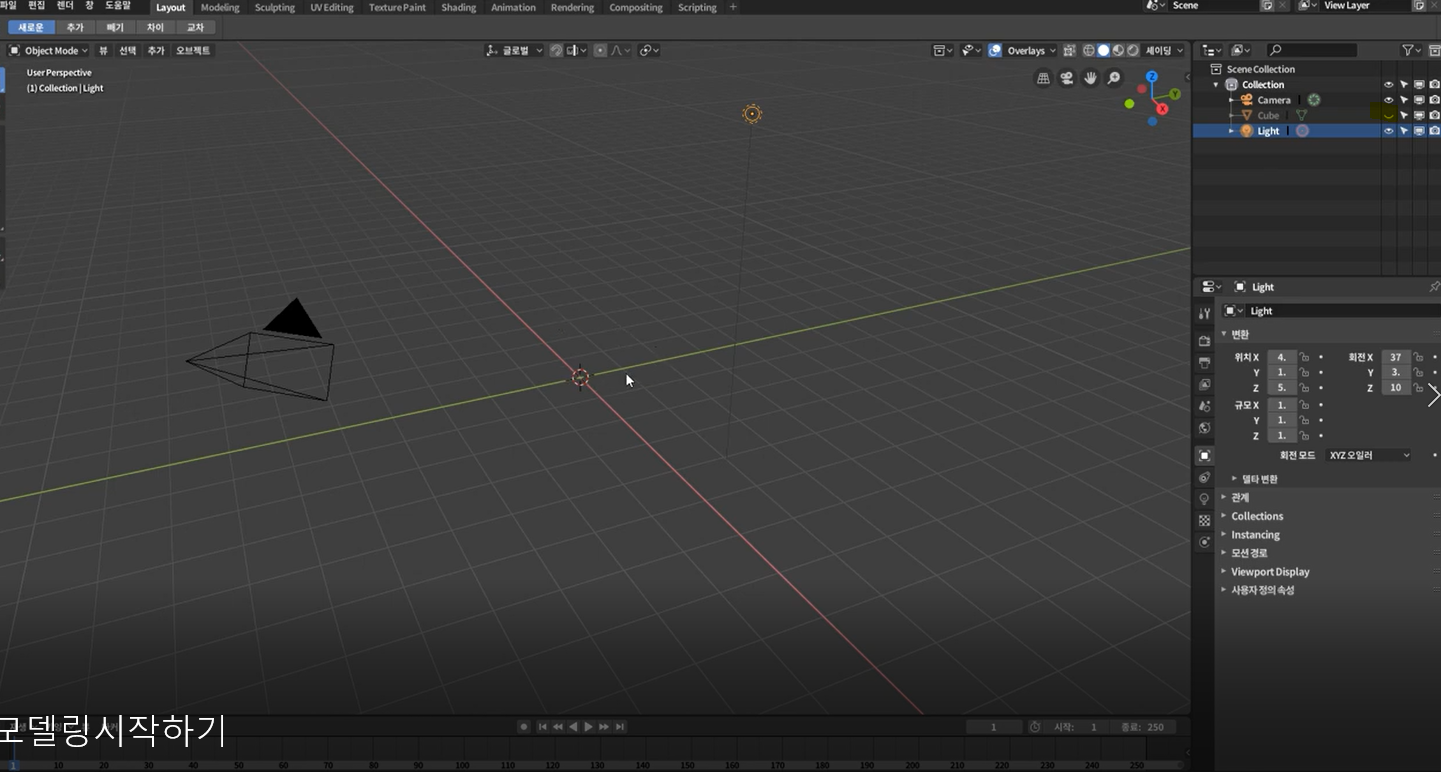Screen dimensions: 1441x772
Task: Toggle snapping magnet icon
Action: point(556,50)
